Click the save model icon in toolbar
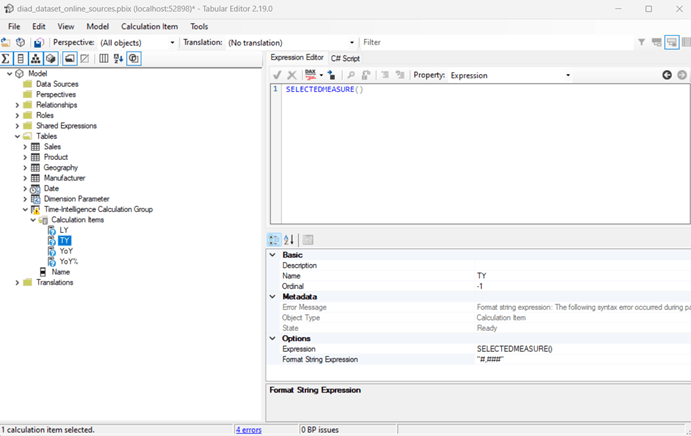The image size is (691, 436). [38, 43]
